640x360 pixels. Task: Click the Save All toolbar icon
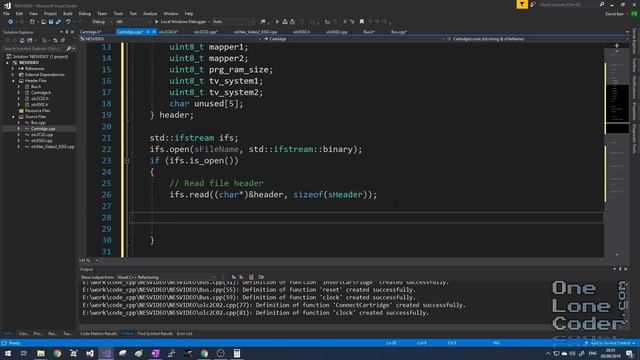[x=58, y=22]
